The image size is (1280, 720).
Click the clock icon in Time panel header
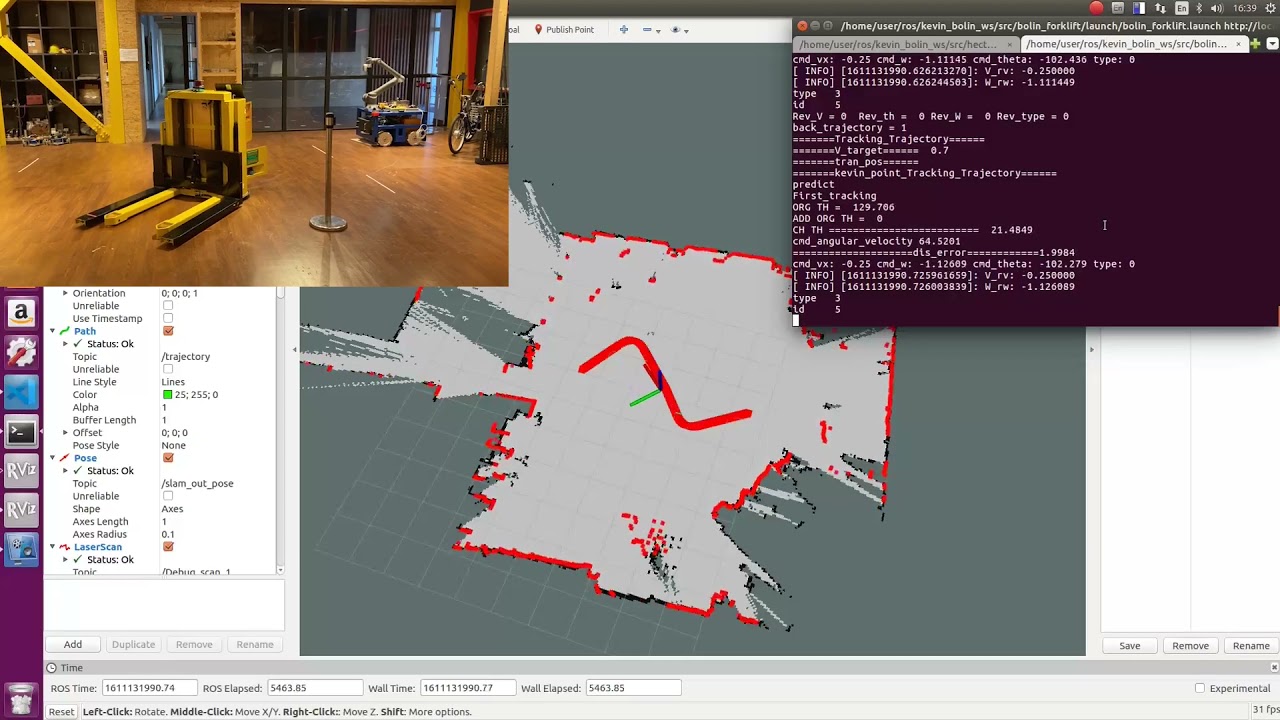click(x=51, y=667)
